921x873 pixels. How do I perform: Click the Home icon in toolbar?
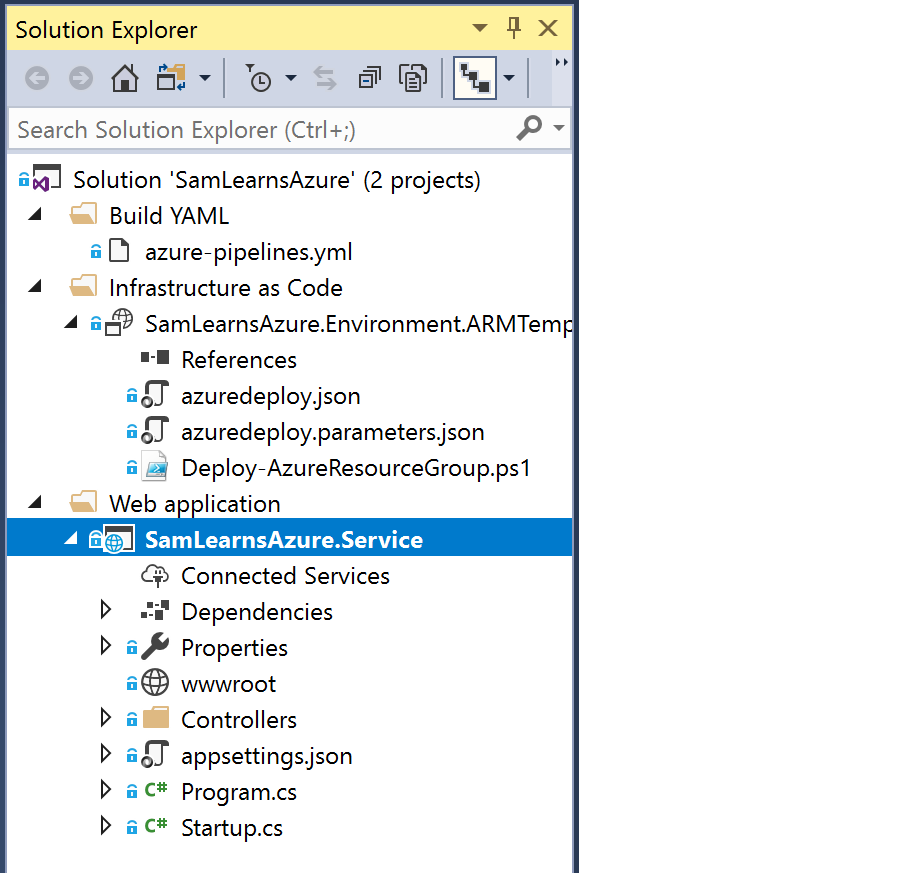(x=124, y=78)
